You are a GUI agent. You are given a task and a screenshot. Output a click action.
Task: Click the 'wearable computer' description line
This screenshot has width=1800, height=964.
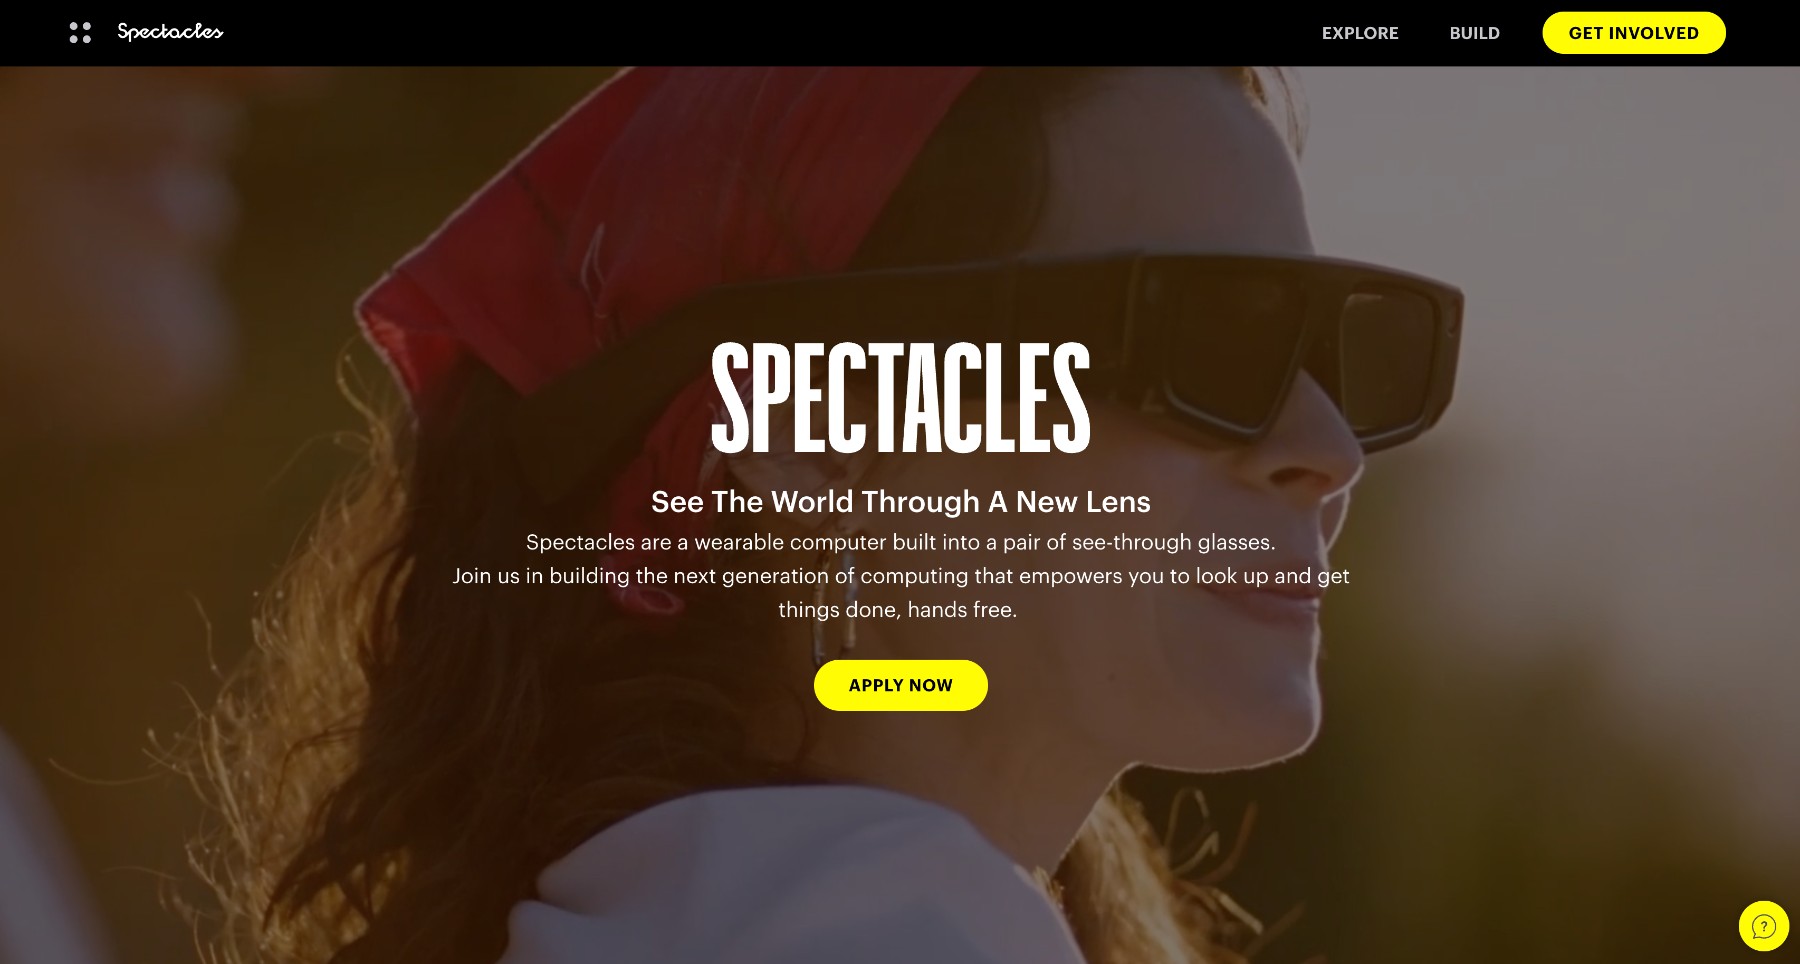tap(901, 542)
